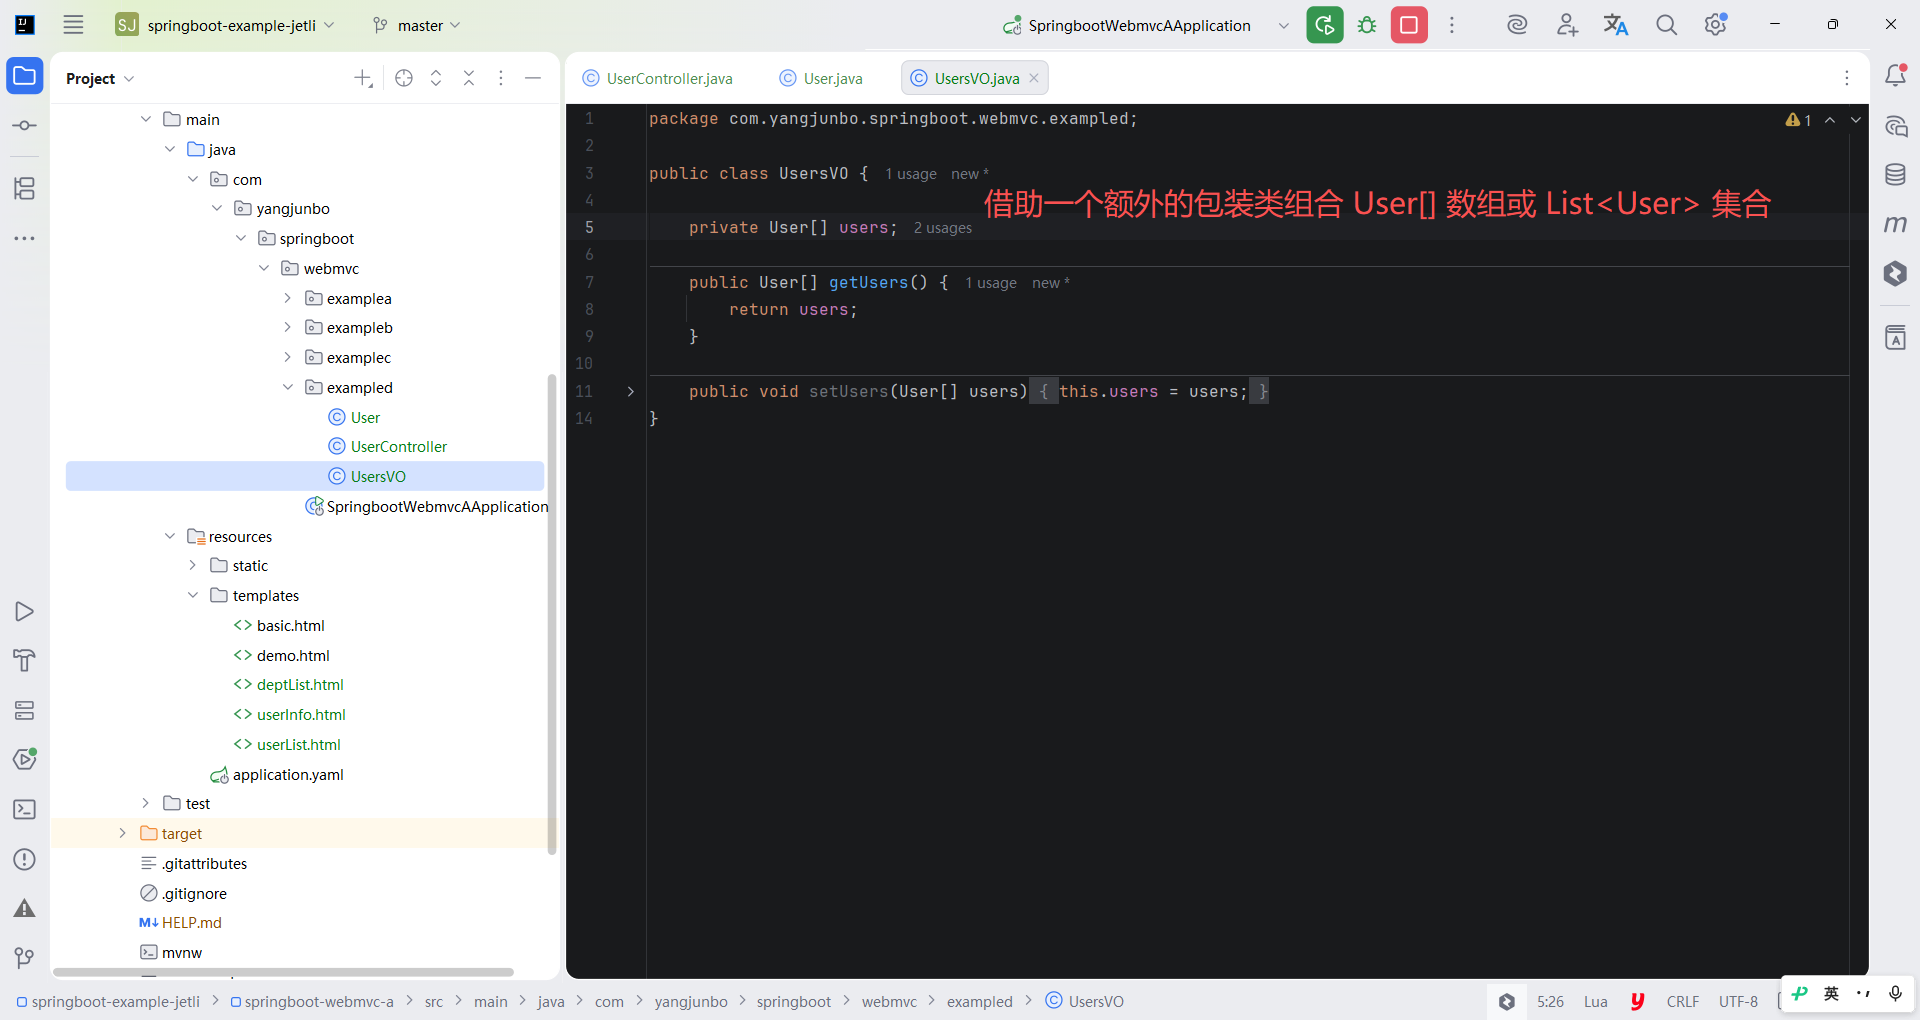Open the Git branch tool window
The width and height of the screenshot is (1920, 1020).
(x=25, y=958)
